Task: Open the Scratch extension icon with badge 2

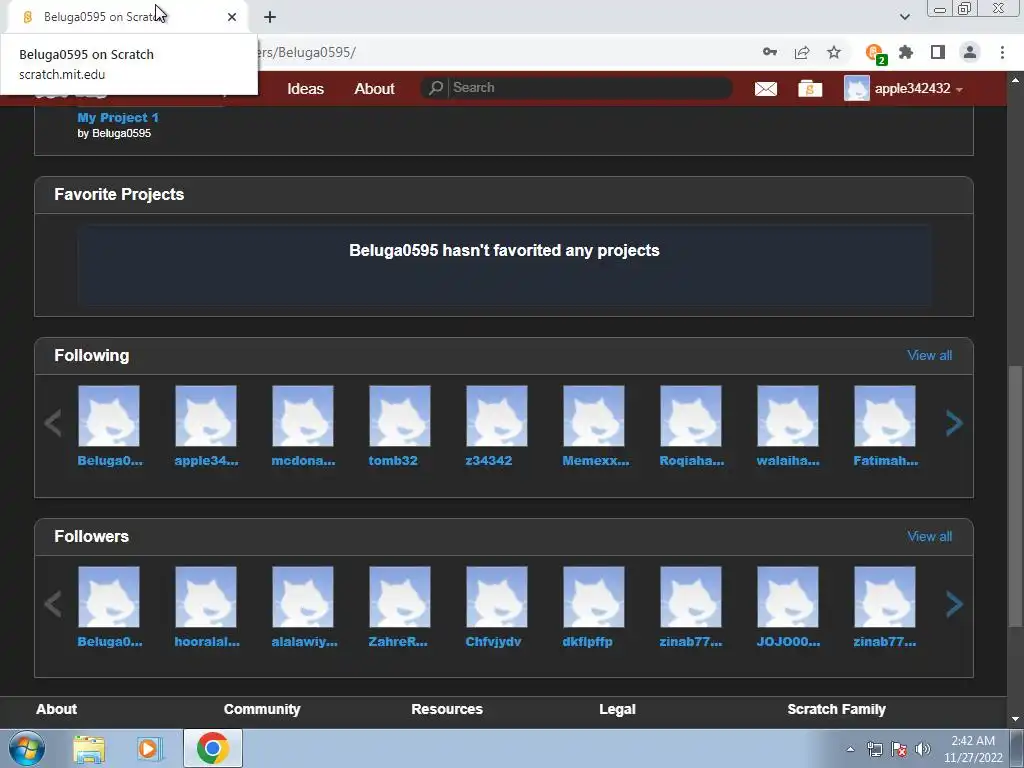Action: [875, 53]
